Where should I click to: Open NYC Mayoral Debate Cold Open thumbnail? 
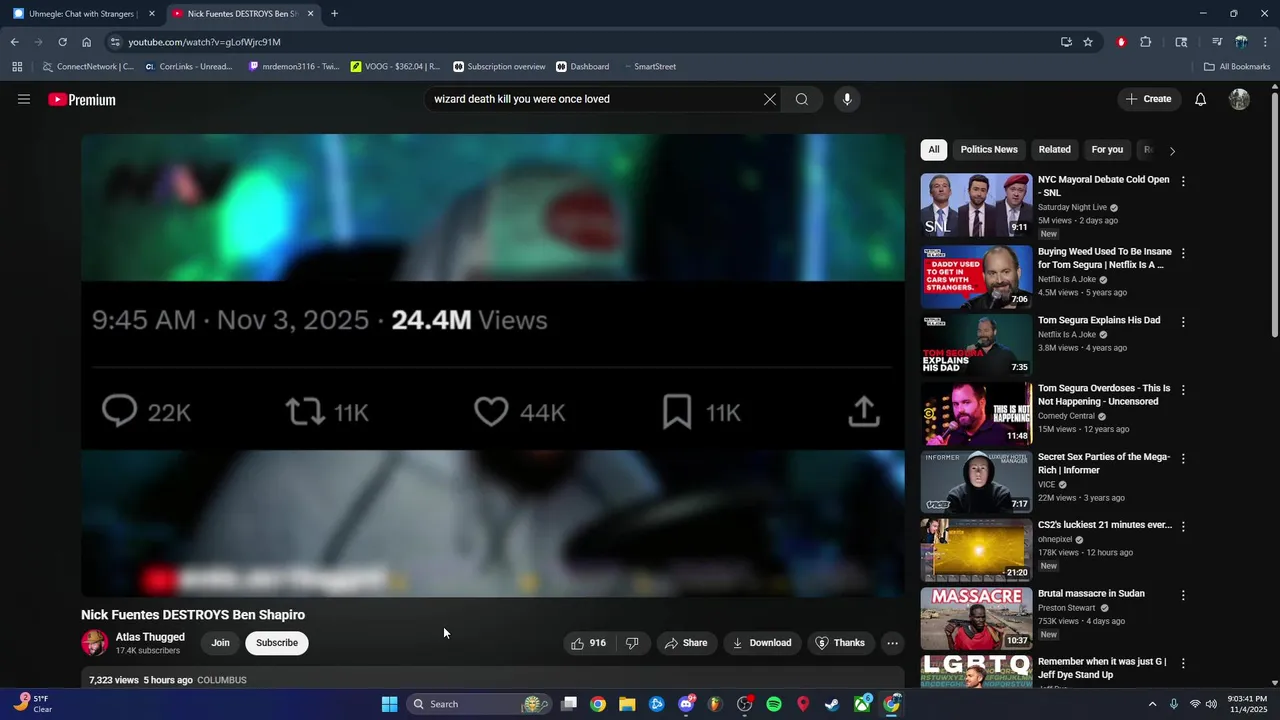976,205
